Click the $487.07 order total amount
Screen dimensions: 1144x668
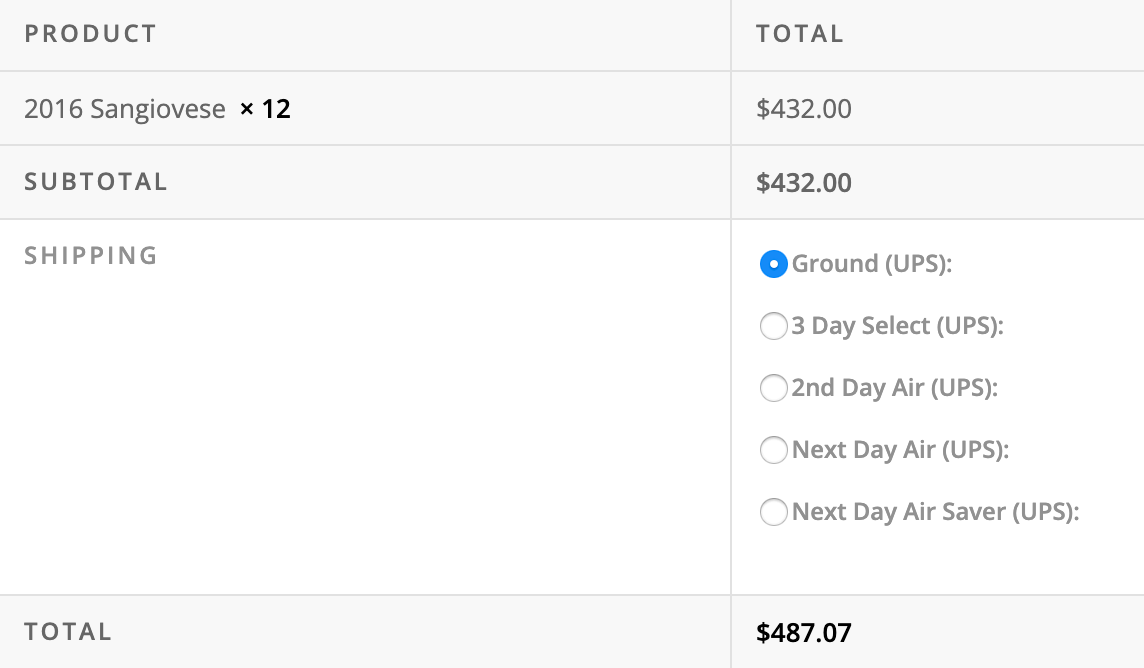pyautogui.click(x=803, y=633)
